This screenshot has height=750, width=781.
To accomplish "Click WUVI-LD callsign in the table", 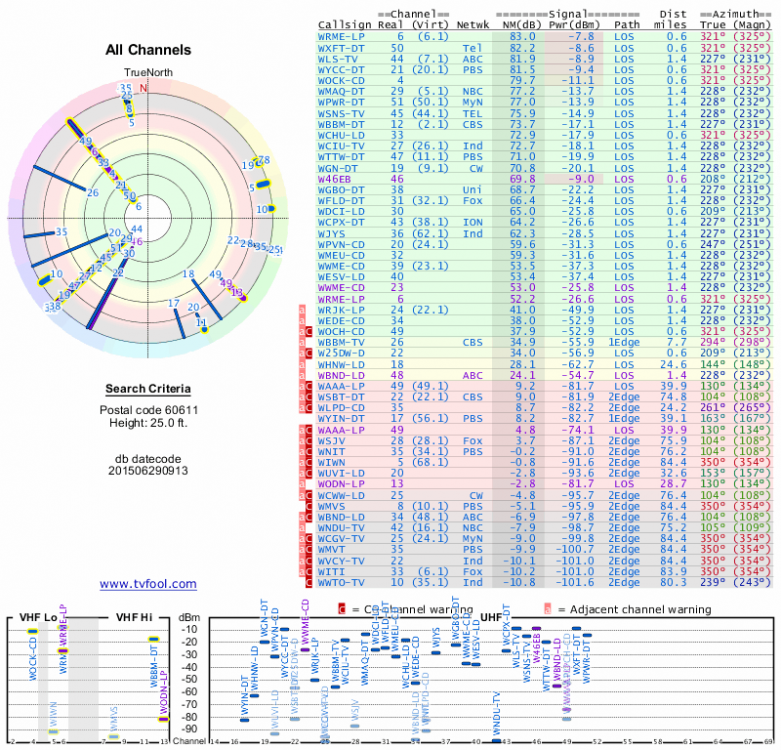I will (341, 474).
